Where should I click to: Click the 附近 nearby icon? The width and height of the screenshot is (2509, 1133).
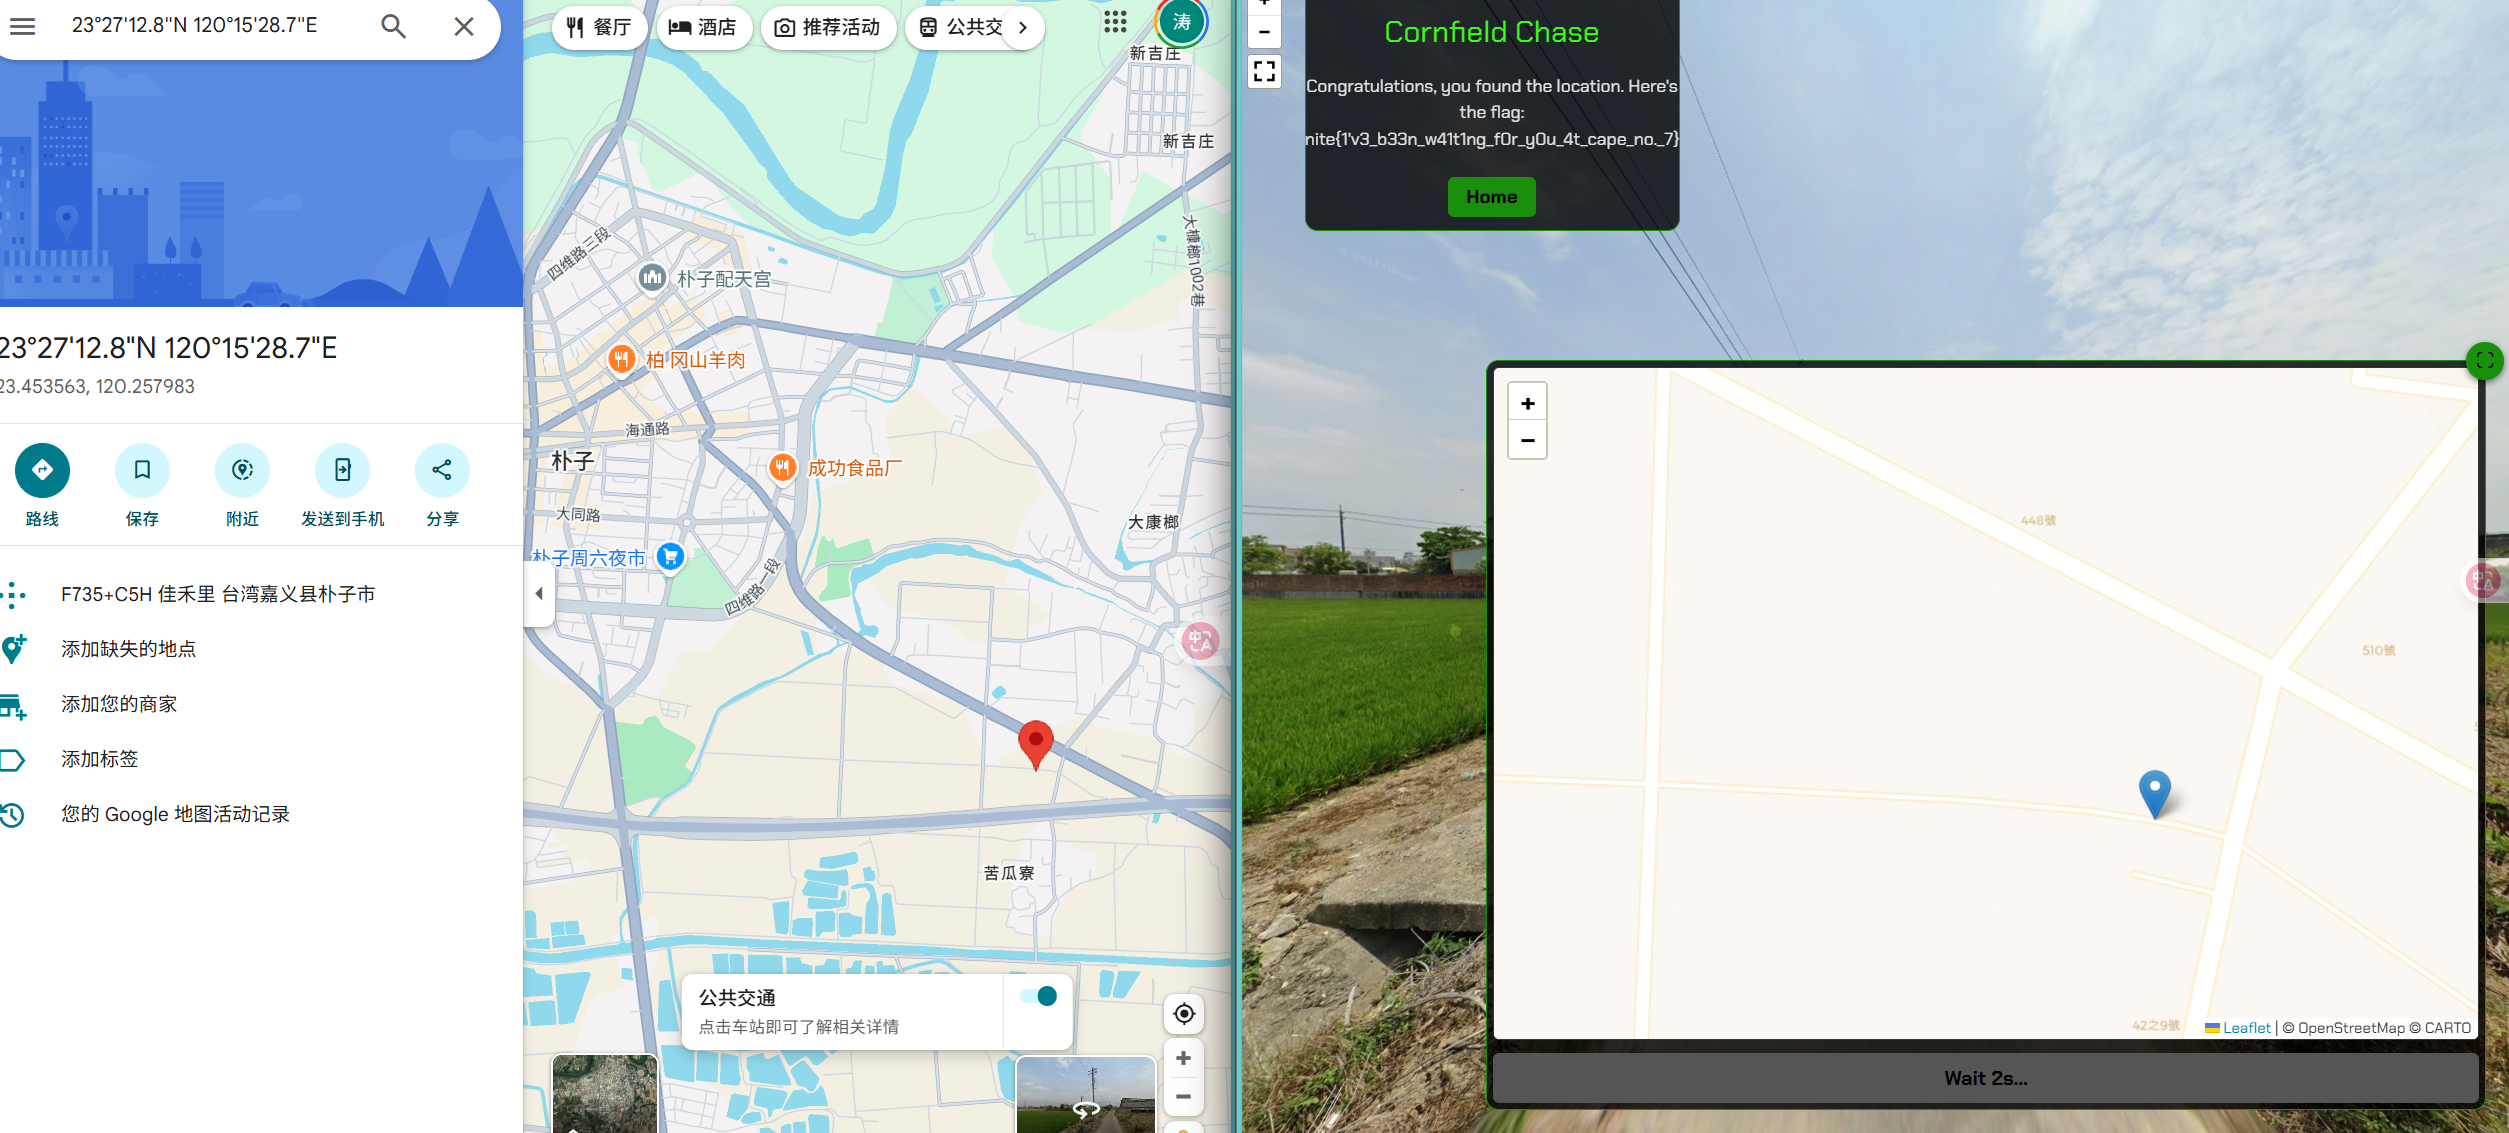click(242, 470)
